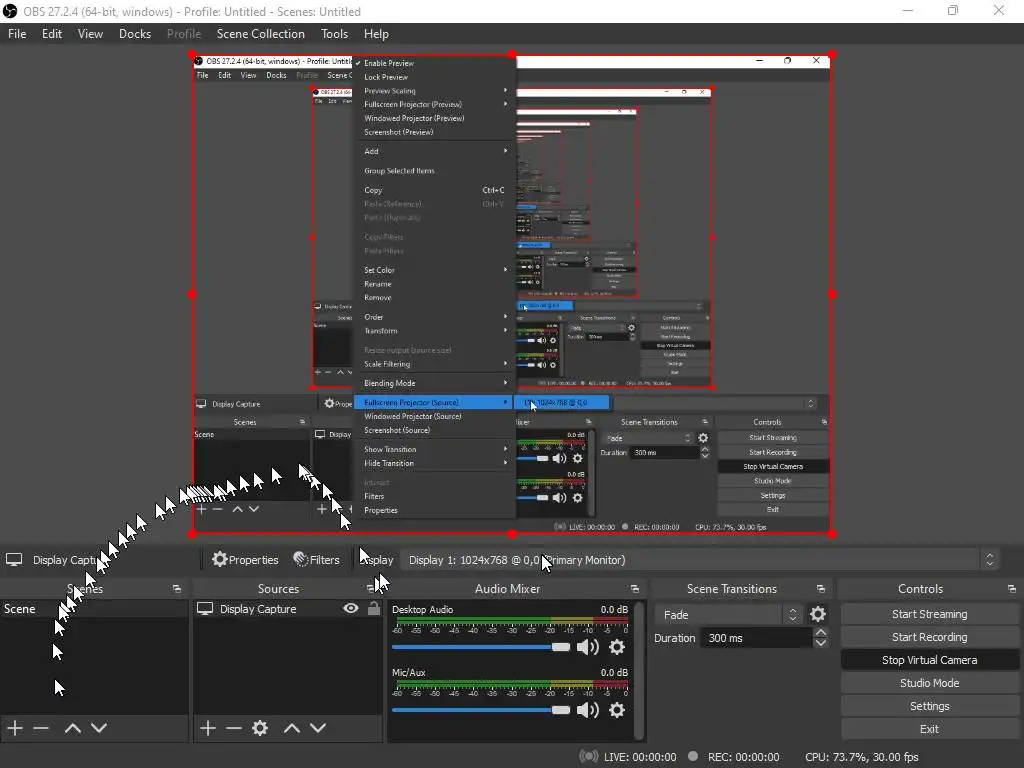Click the CPU: 73.7%, 30.00 fps status
1024x768 pixels.
point(861,757)
